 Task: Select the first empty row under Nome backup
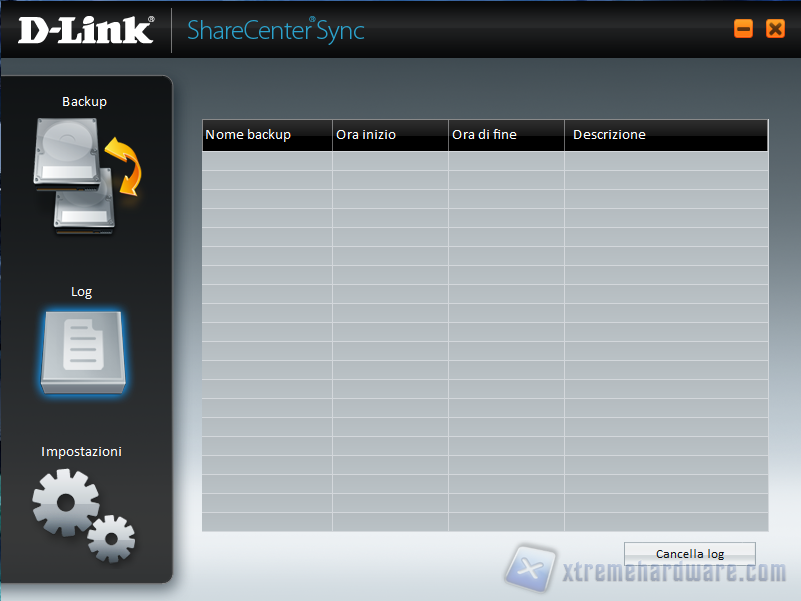click(x=267, y=161)
